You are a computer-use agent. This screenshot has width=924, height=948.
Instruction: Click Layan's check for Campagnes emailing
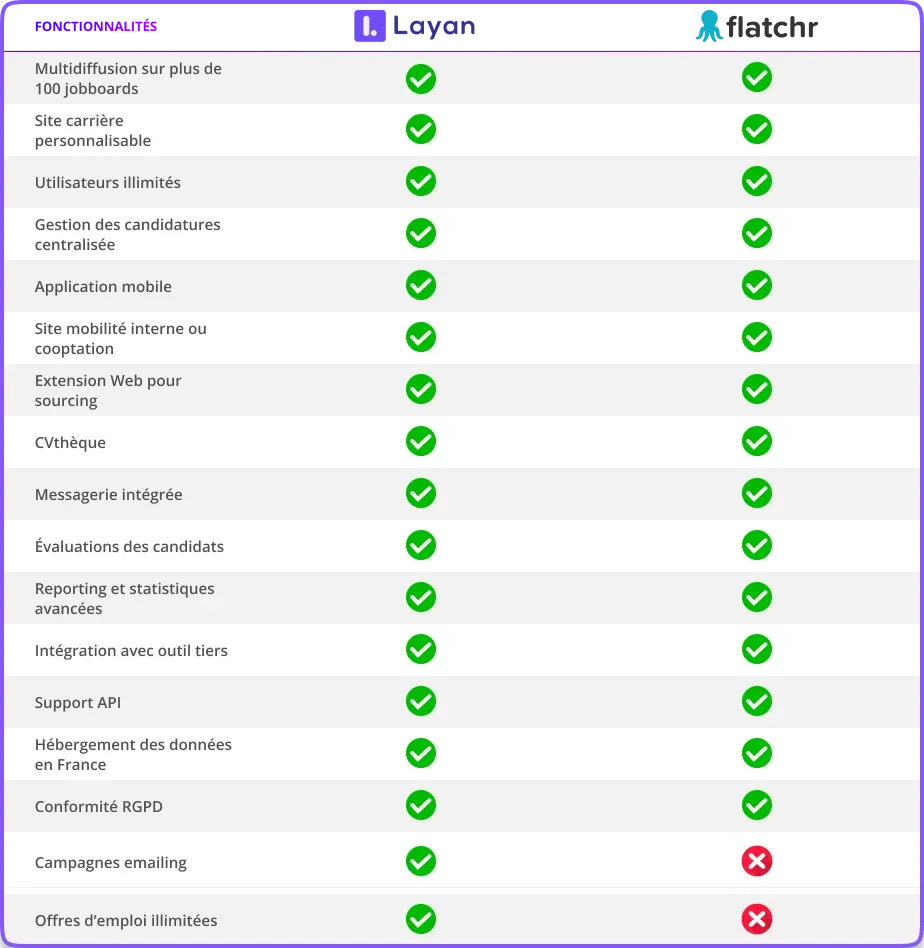(x=421, y=861)
